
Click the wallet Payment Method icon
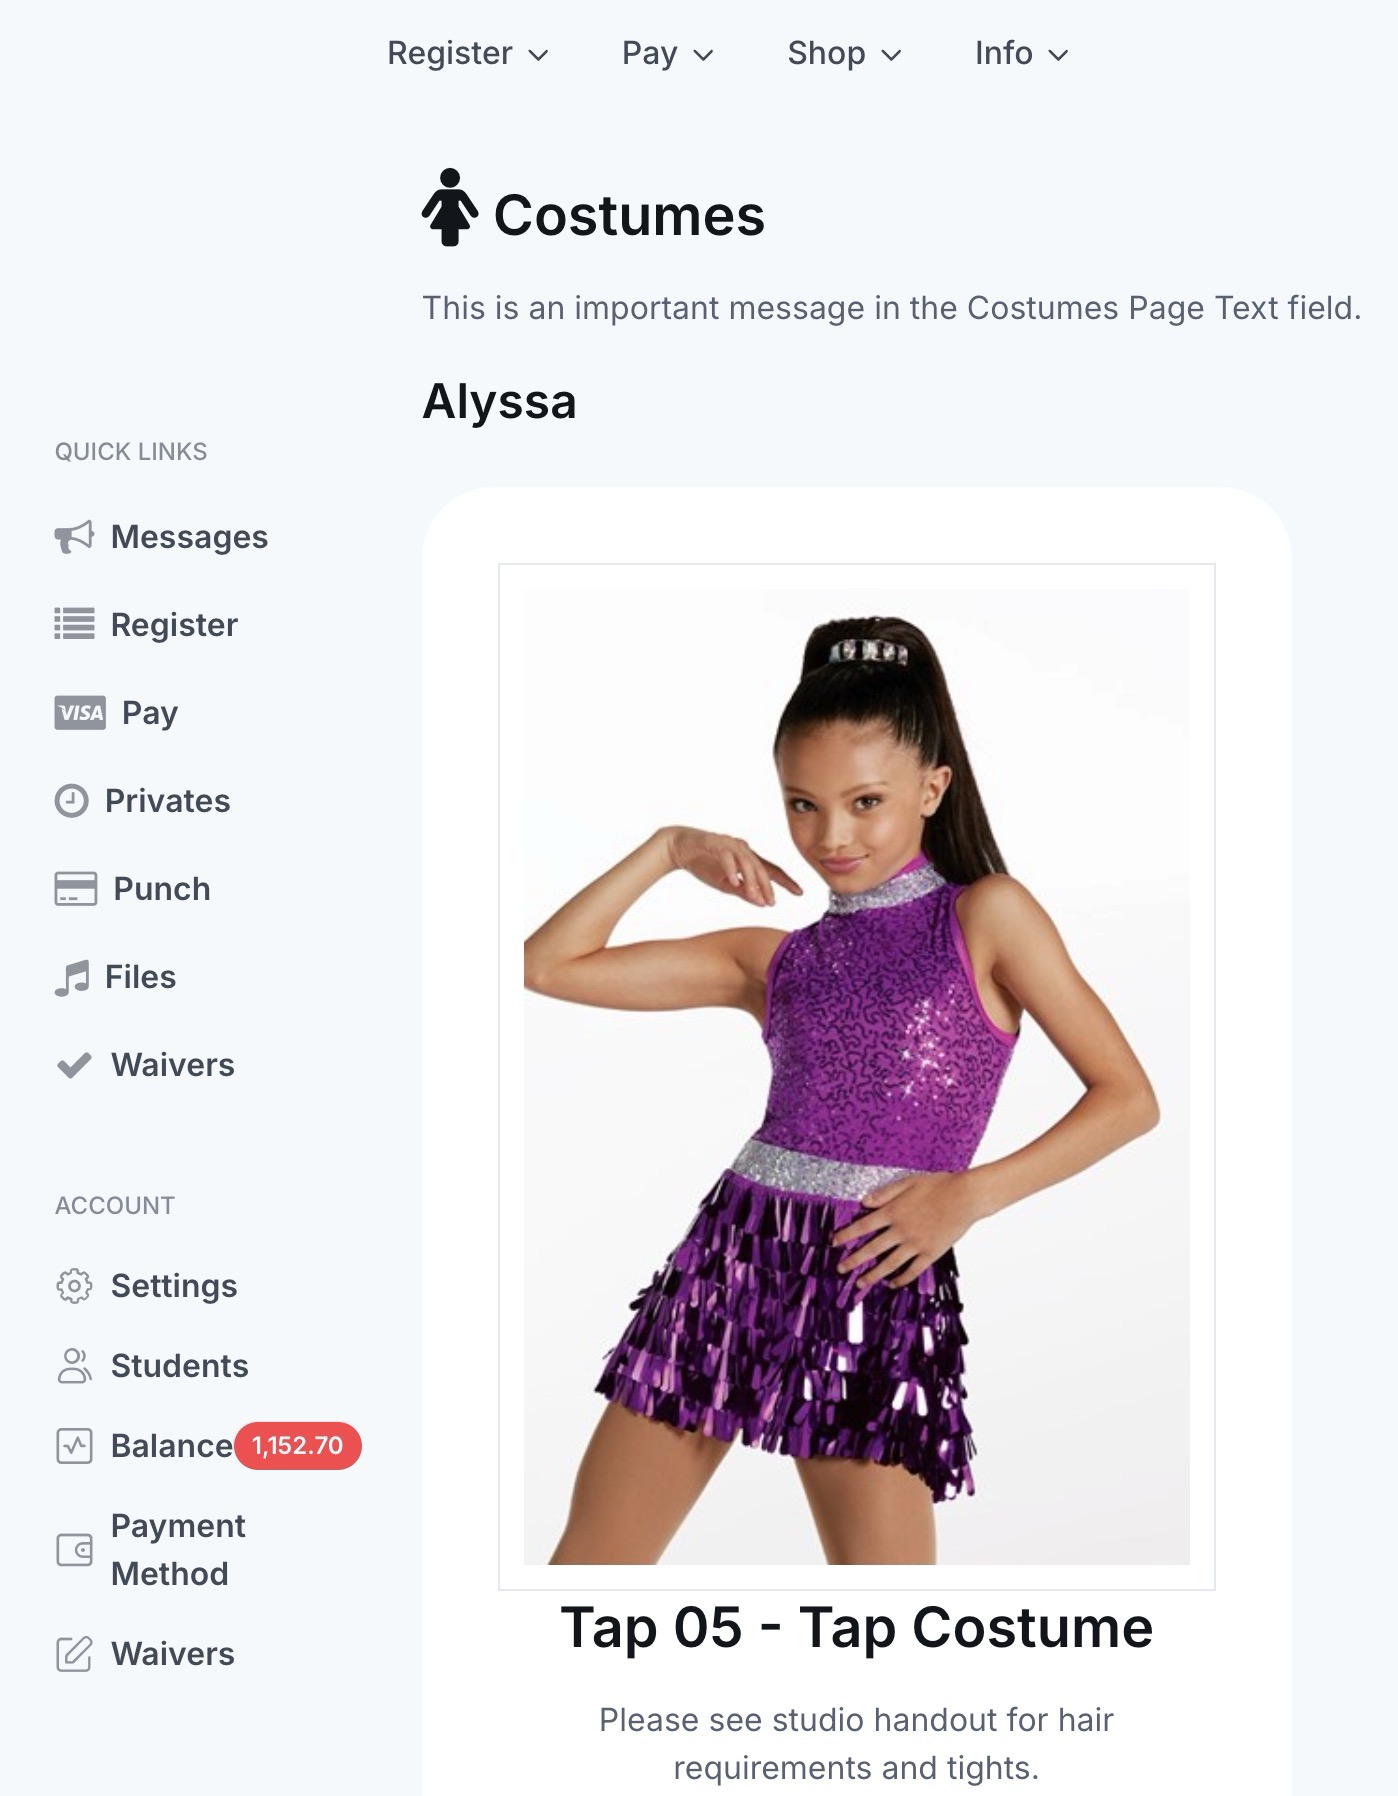(74, 1550)
